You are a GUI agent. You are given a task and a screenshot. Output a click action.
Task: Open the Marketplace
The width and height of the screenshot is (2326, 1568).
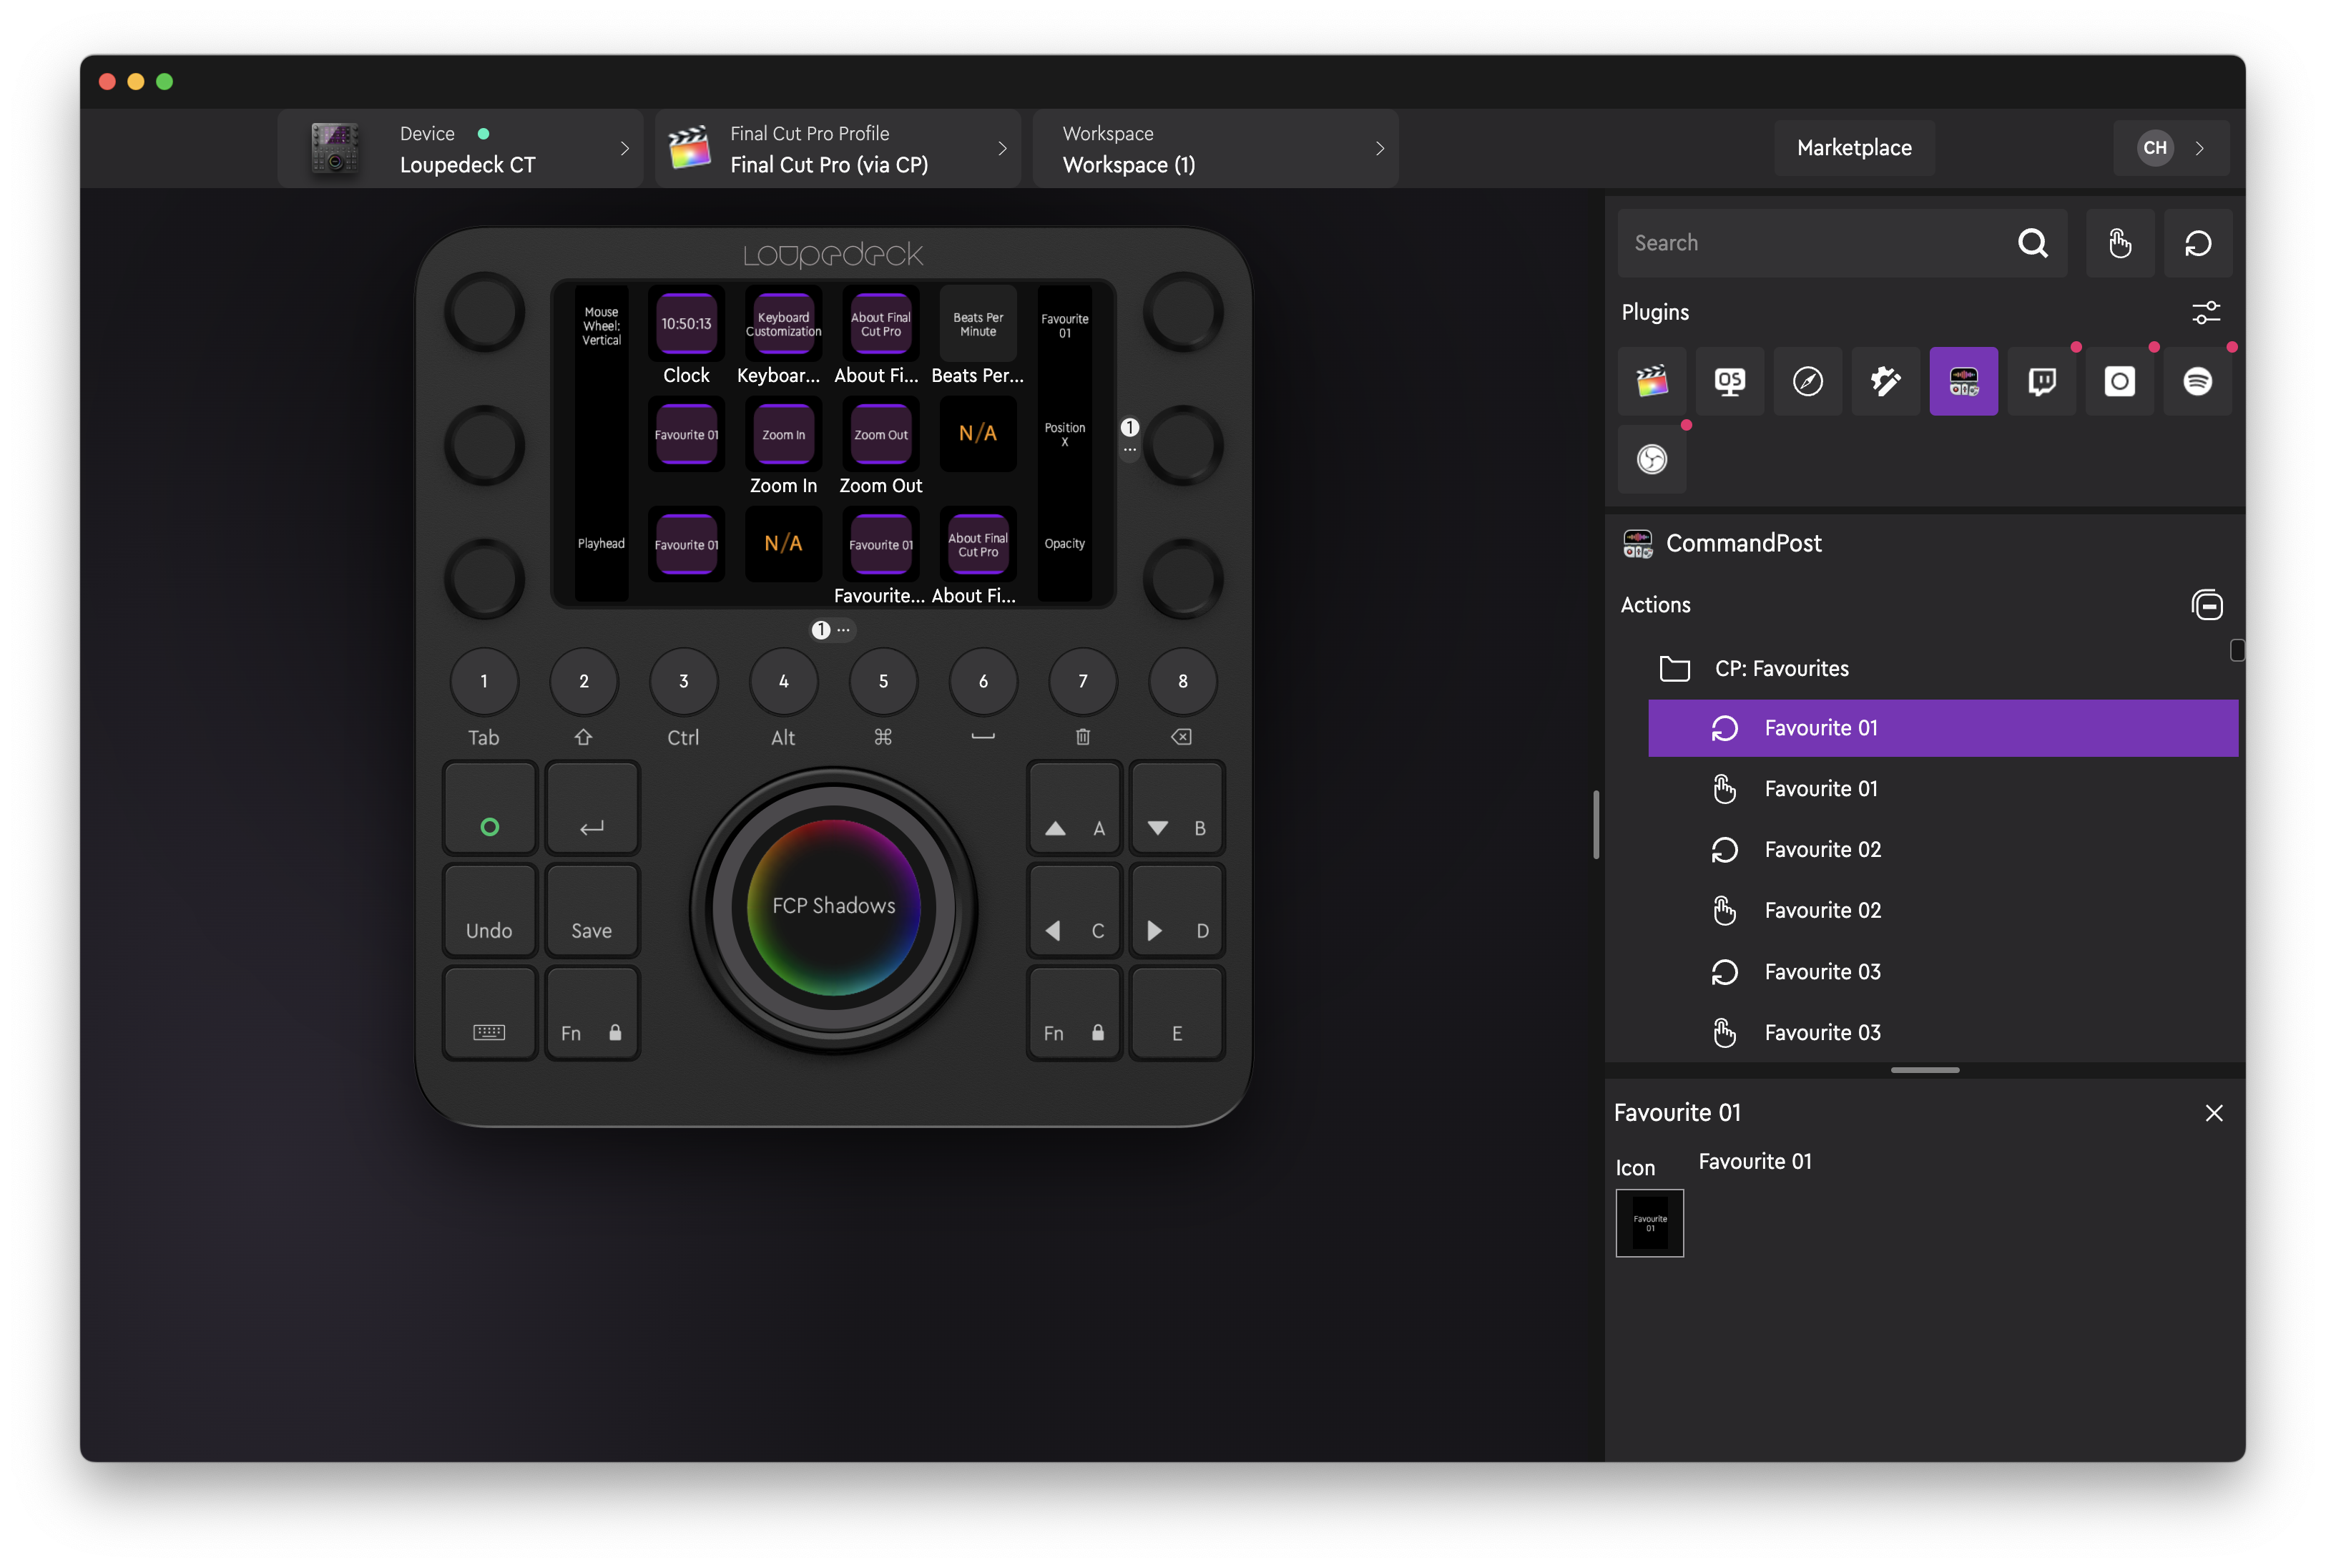point(1853,148)
